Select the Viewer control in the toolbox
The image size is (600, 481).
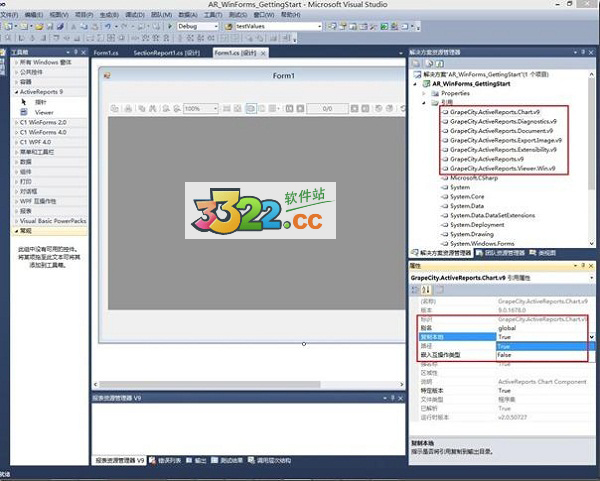pos(44,113)
